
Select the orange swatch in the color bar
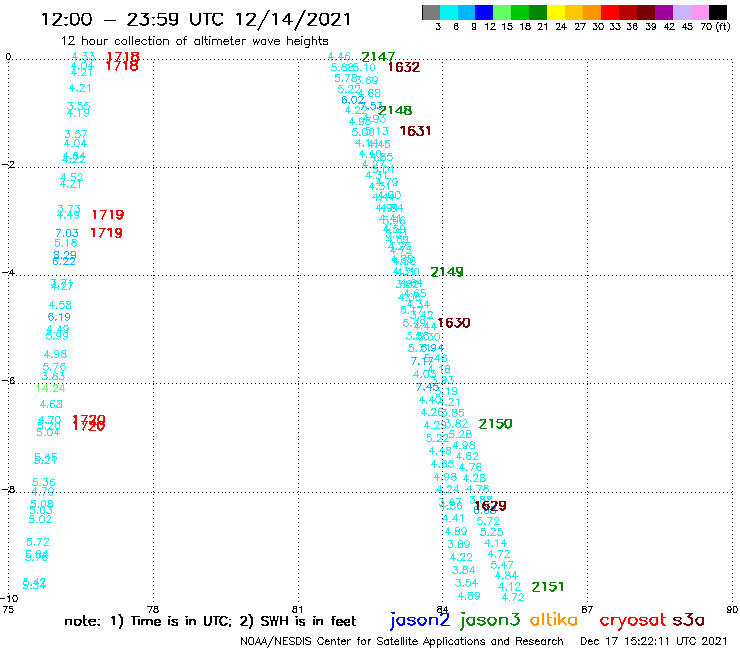592,13
